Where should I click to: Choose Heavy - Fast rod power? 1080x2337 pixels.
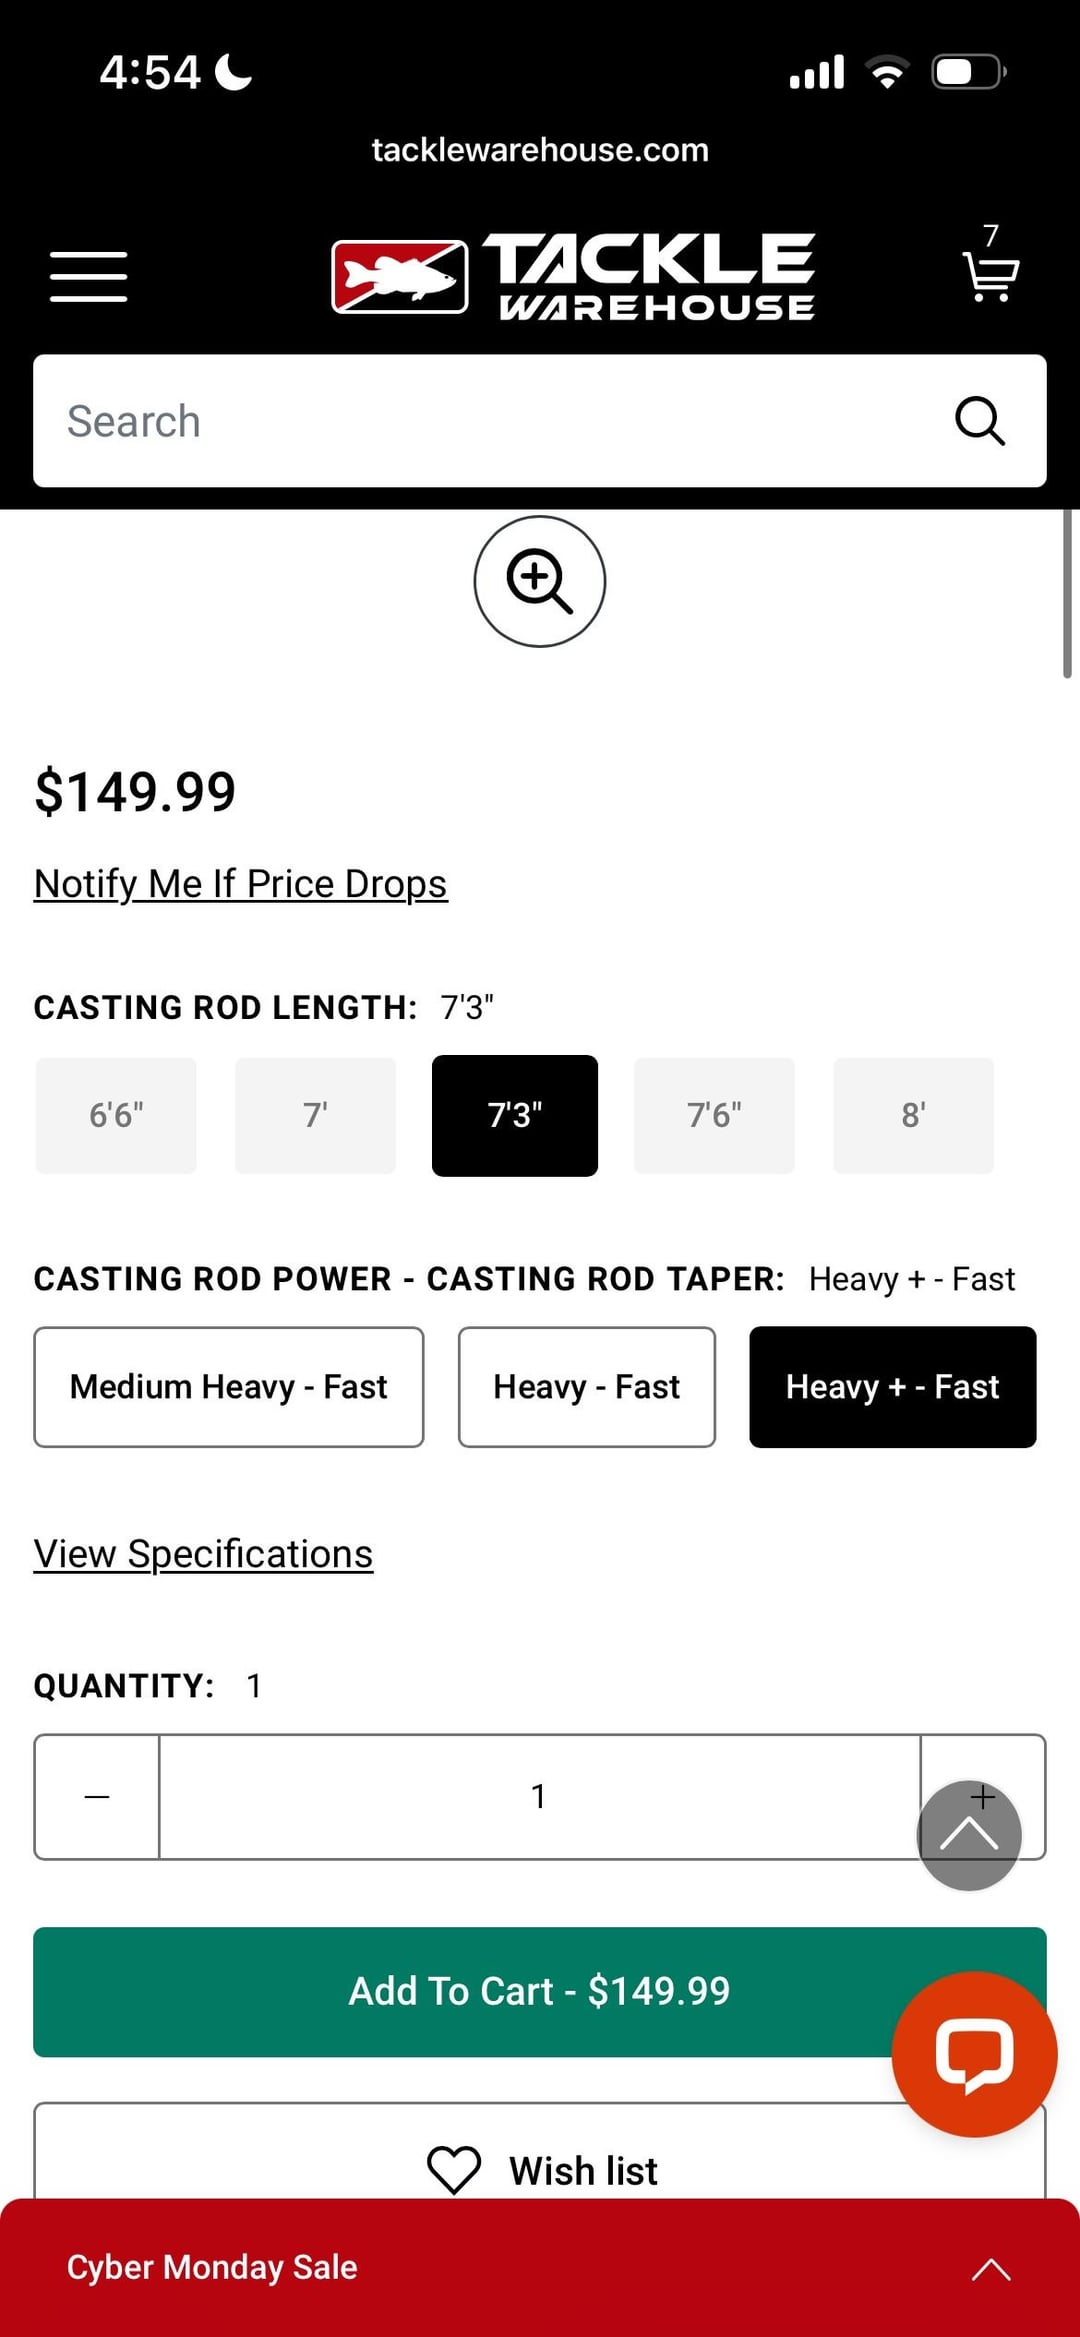[586, 1387]
